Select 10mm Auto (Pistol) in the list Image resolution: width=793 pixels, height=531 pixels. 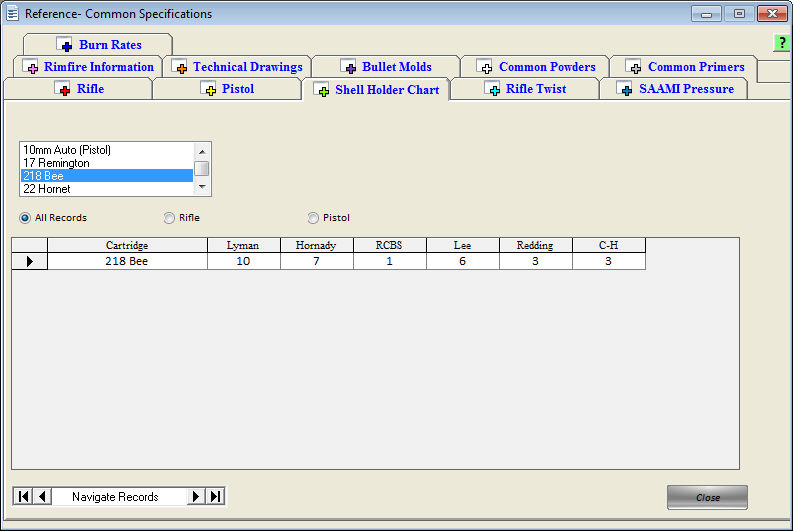point(107,150)
